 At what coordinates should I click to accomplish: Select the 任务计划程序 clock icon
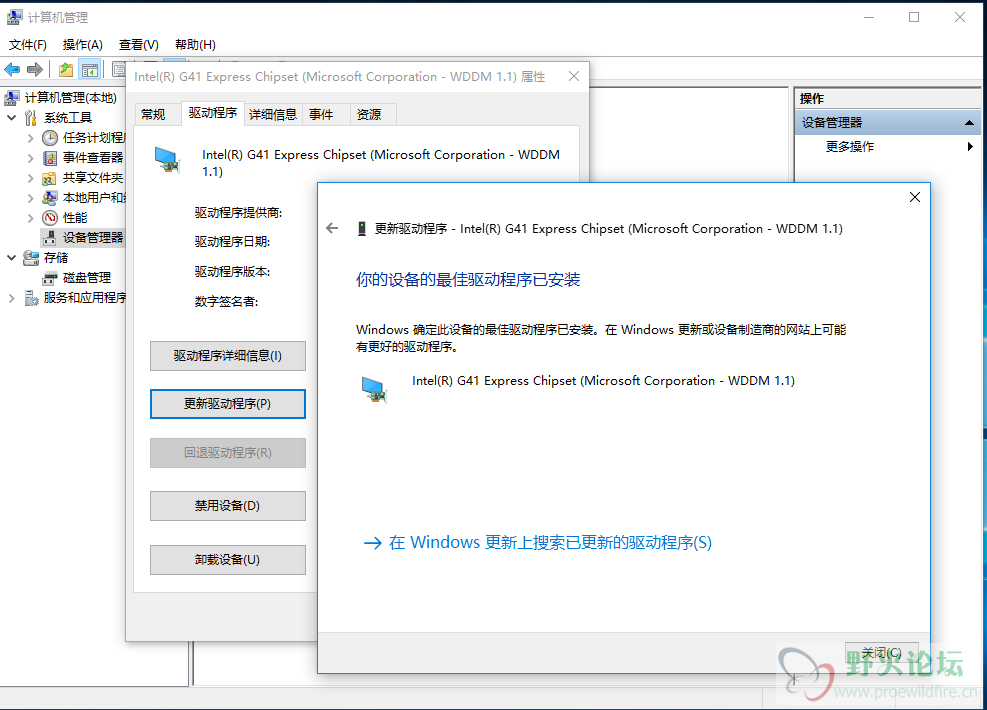coord(50,138)
